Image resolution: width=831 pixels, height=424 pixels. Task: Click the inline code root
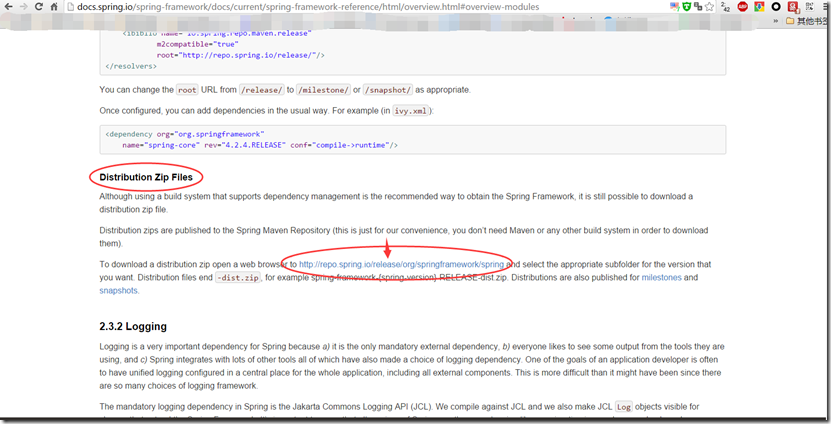tap(187, 90)
